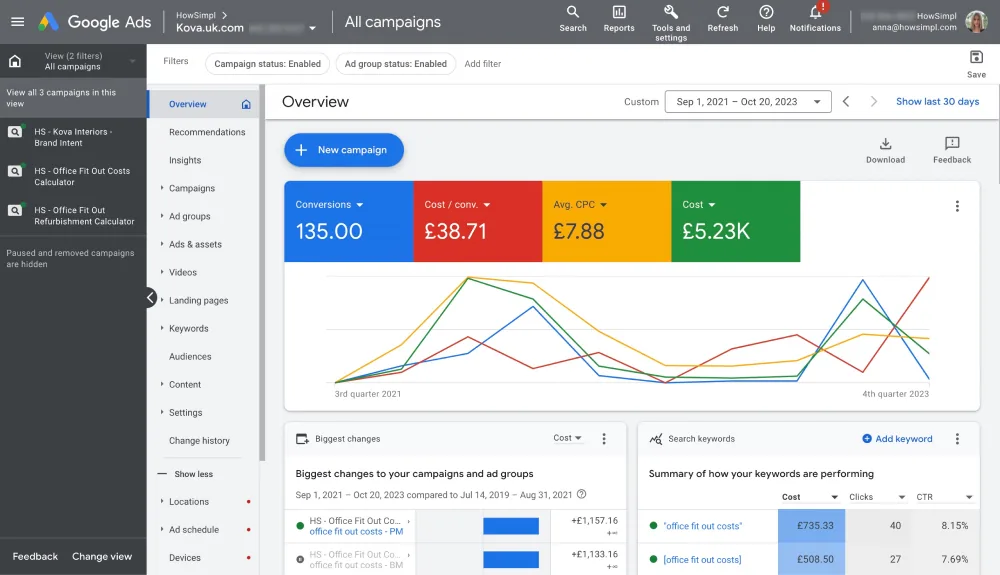Open more options for Search keywords card
The height and width of the screenshot is (575, 1000).
pos(957,439)
